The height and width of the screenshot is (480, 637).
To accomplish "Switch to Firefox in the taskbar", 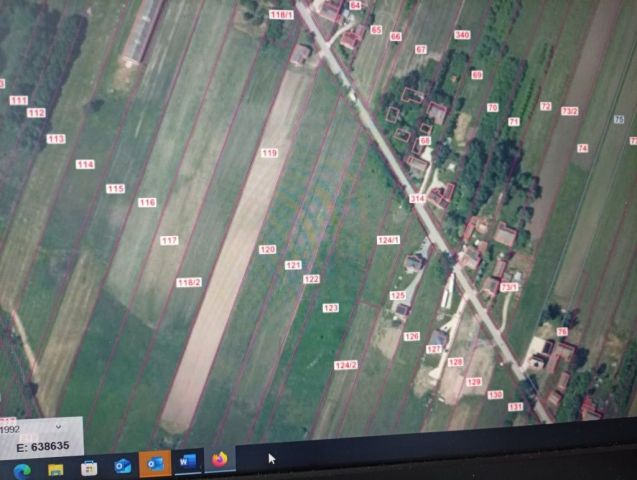I will pos(219,459).
